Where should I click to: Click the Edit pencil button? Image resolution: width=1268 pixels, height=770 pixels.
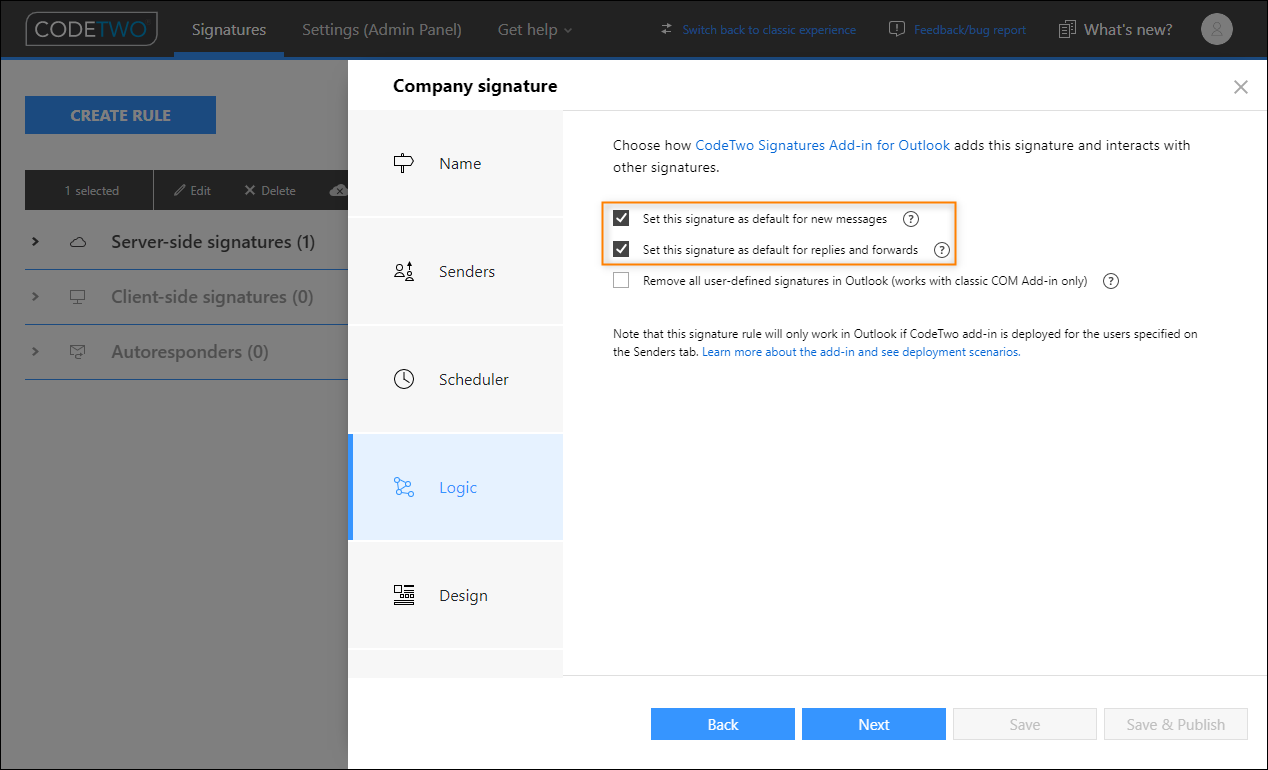coord(192,190)
